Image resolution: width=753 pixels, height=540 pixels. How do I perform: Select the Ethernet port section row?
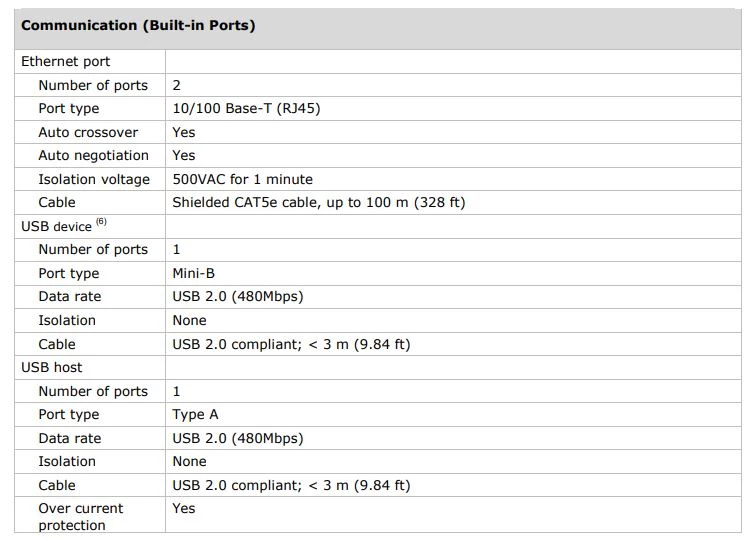tap(66, 61)
